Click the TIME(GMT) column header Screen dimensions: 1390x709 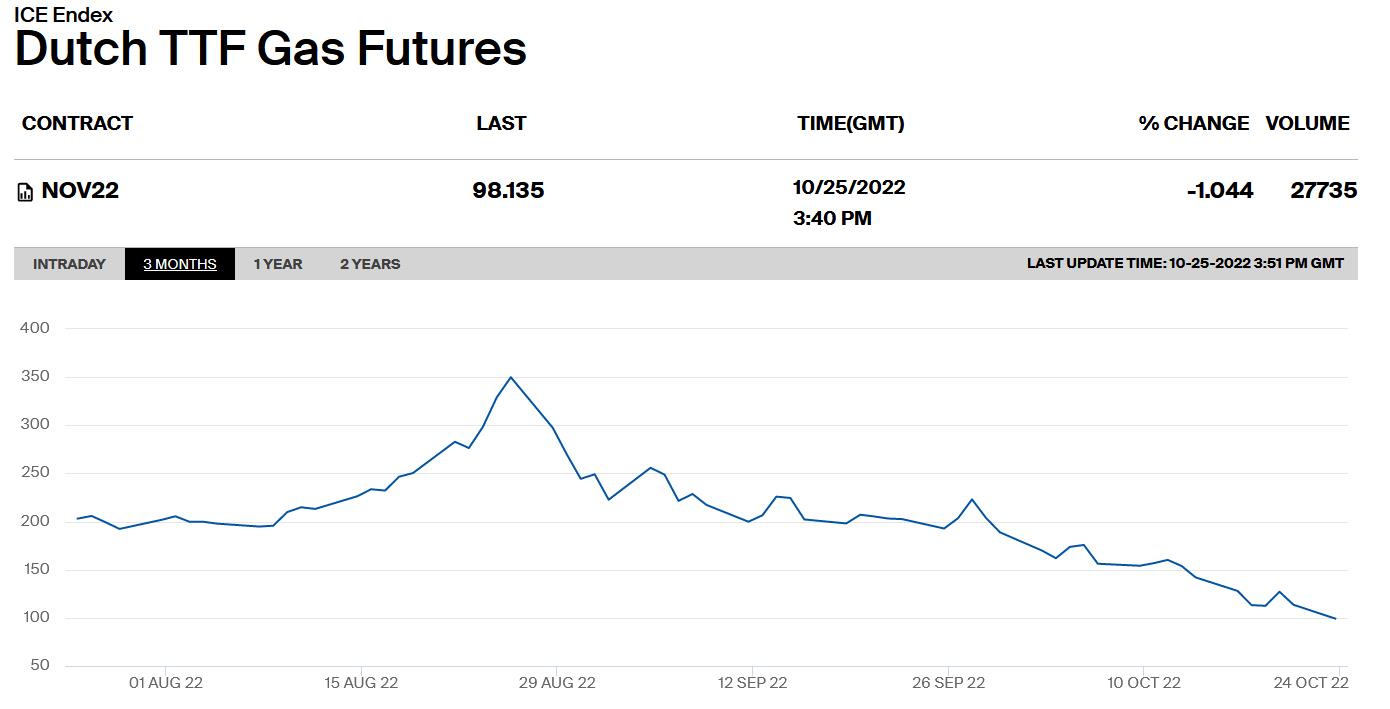click(x=850, y=123)
